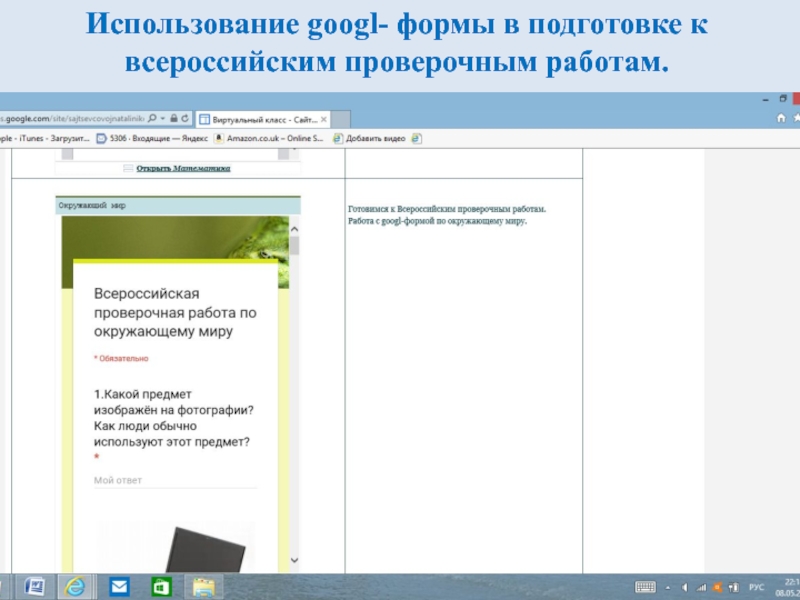Image resolution: width=800 pixels, height=600 pixels.
Task: Open Microsoft Word from the taskbar
Action: point(32,586)
